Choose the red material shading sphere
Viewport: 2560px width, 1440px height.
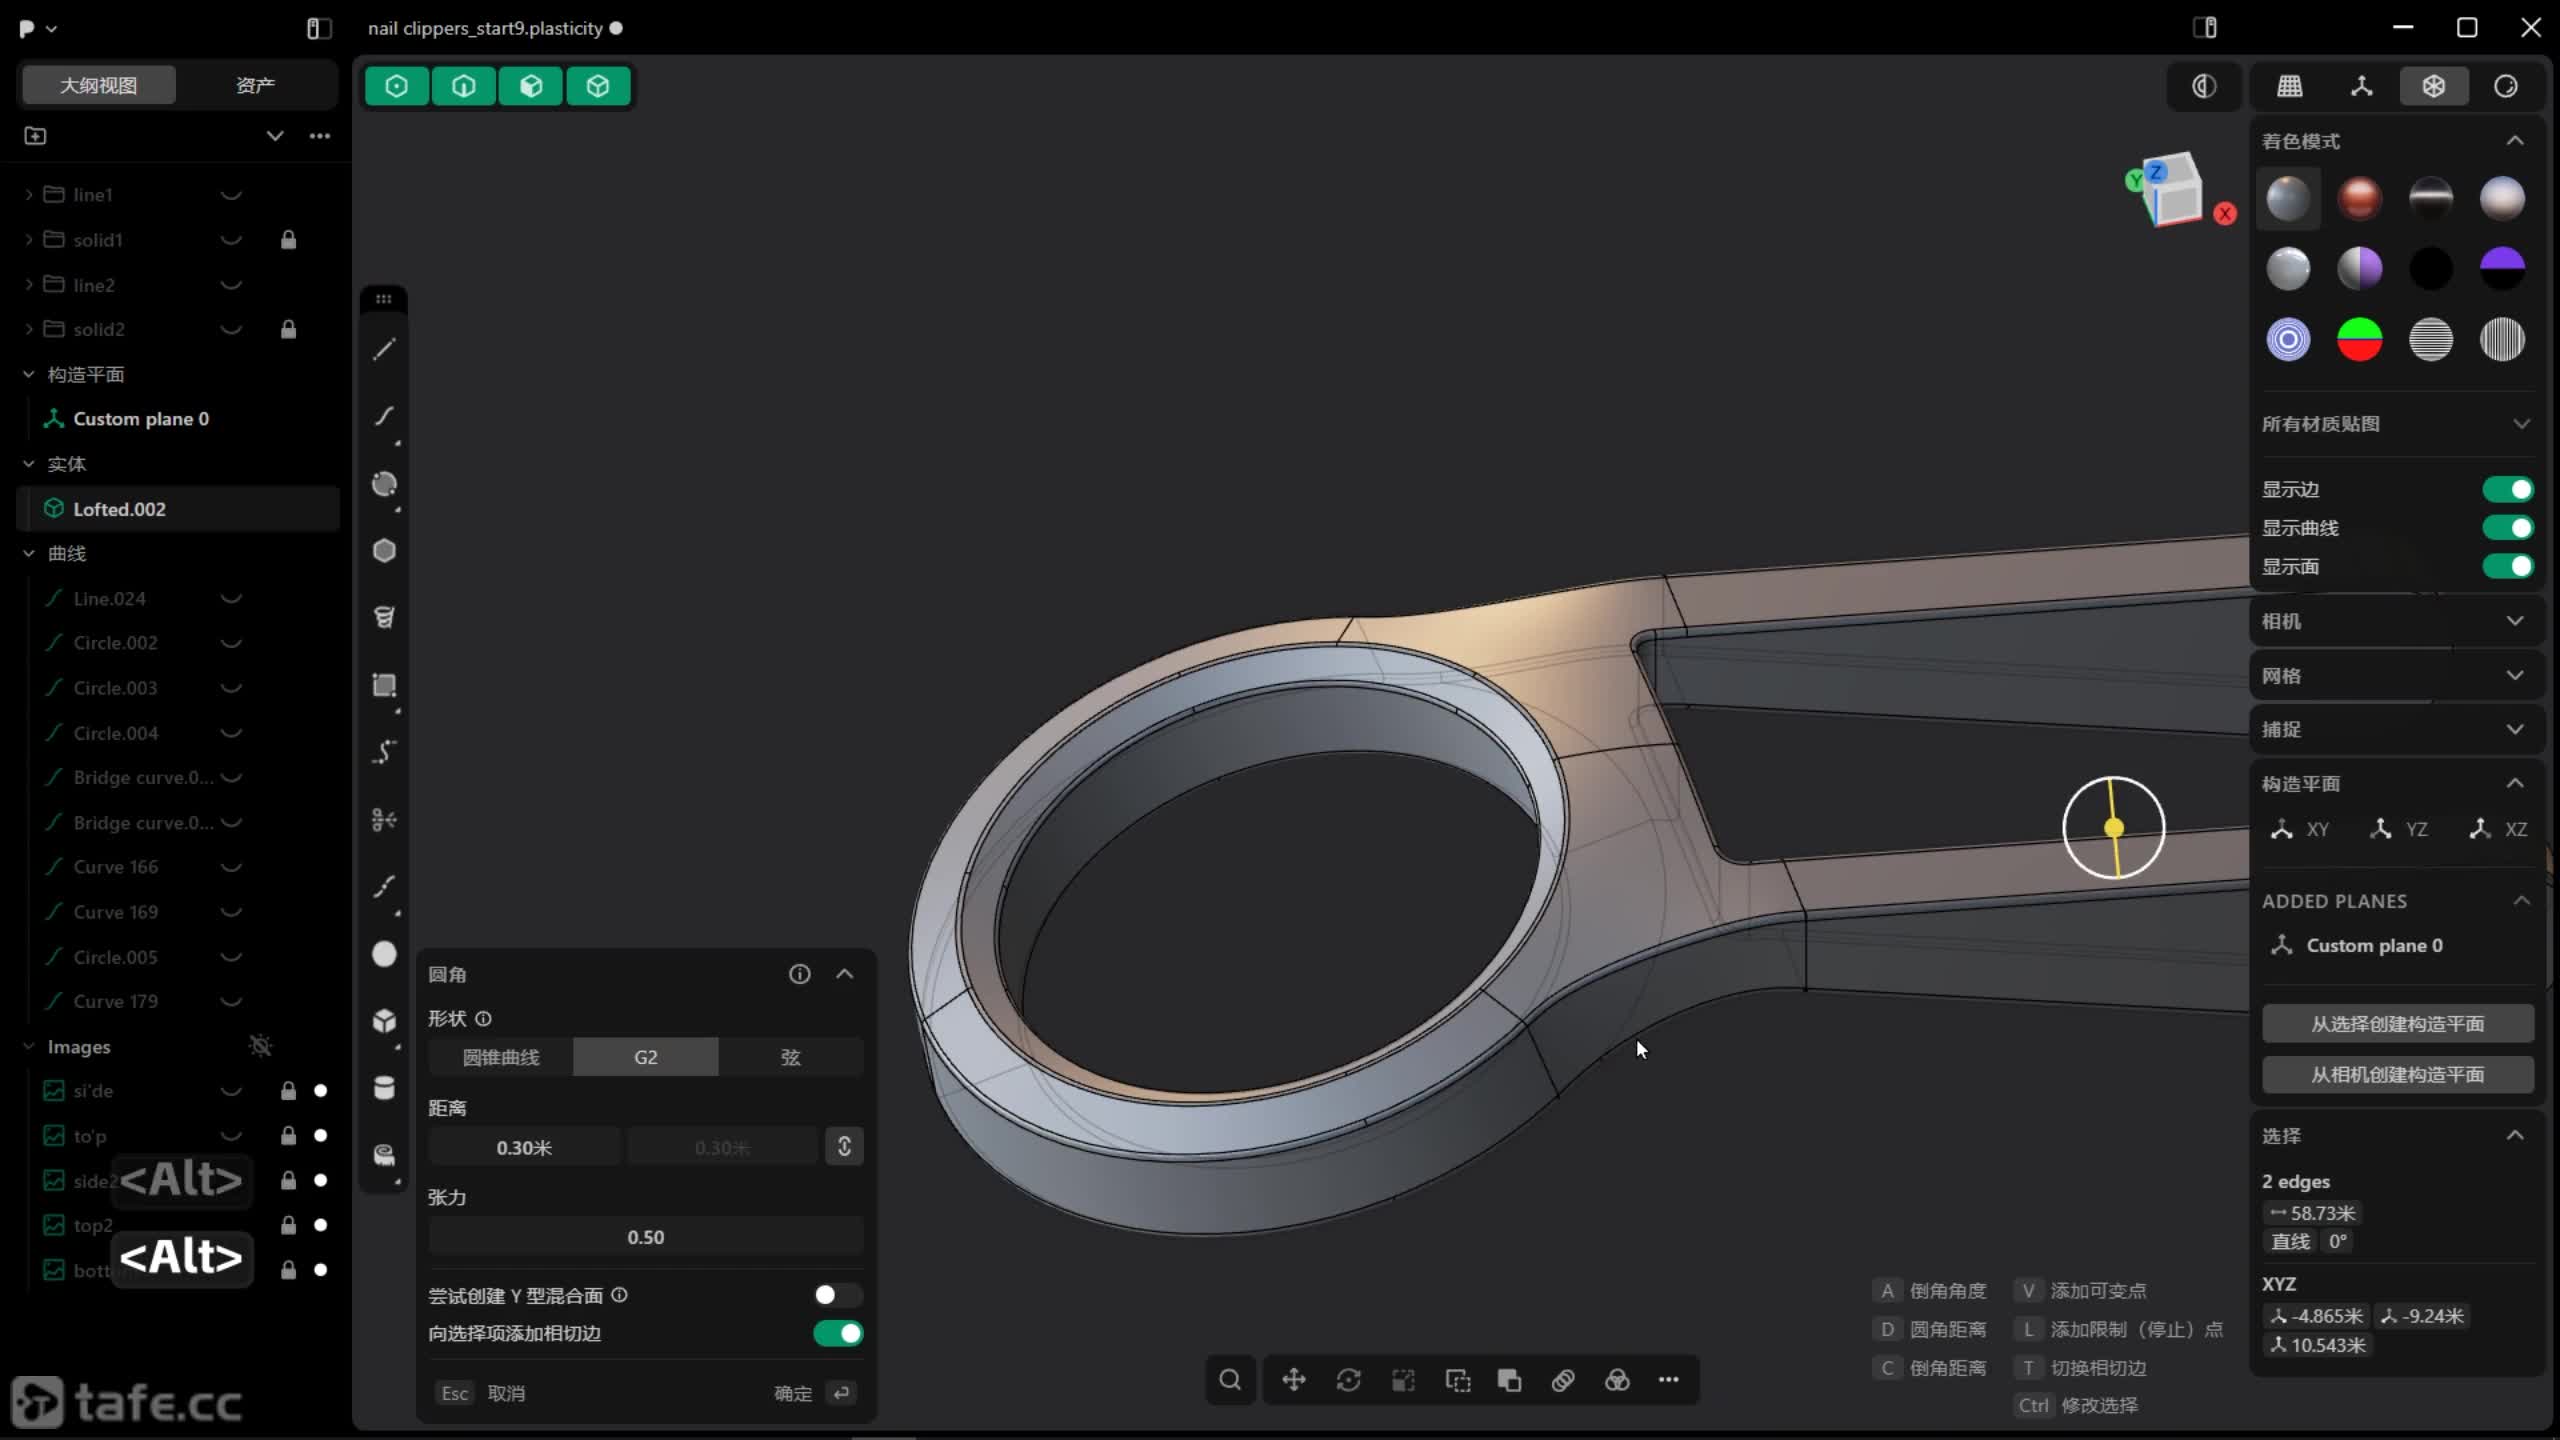click(x=2359, y=198)
